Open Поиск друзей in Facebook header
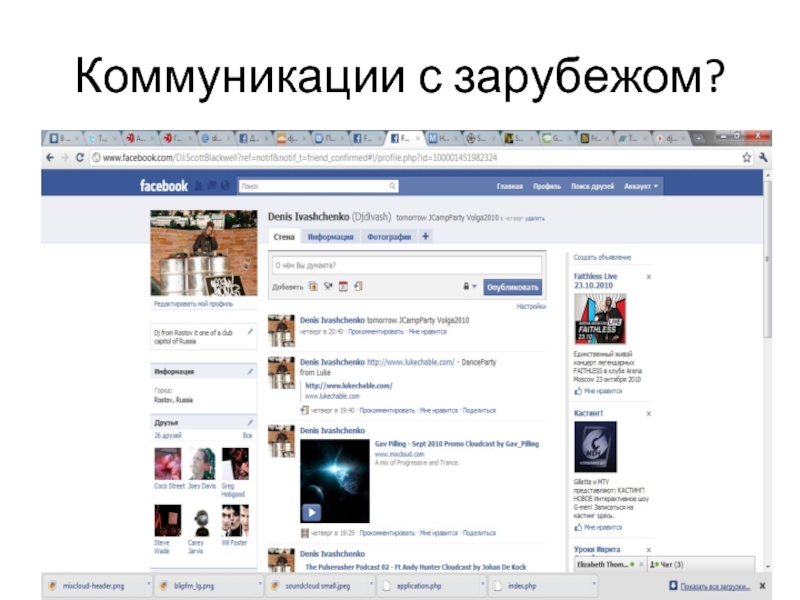This screenshot has height=600, width=800. pyautogui.click(x=592, y=186)
